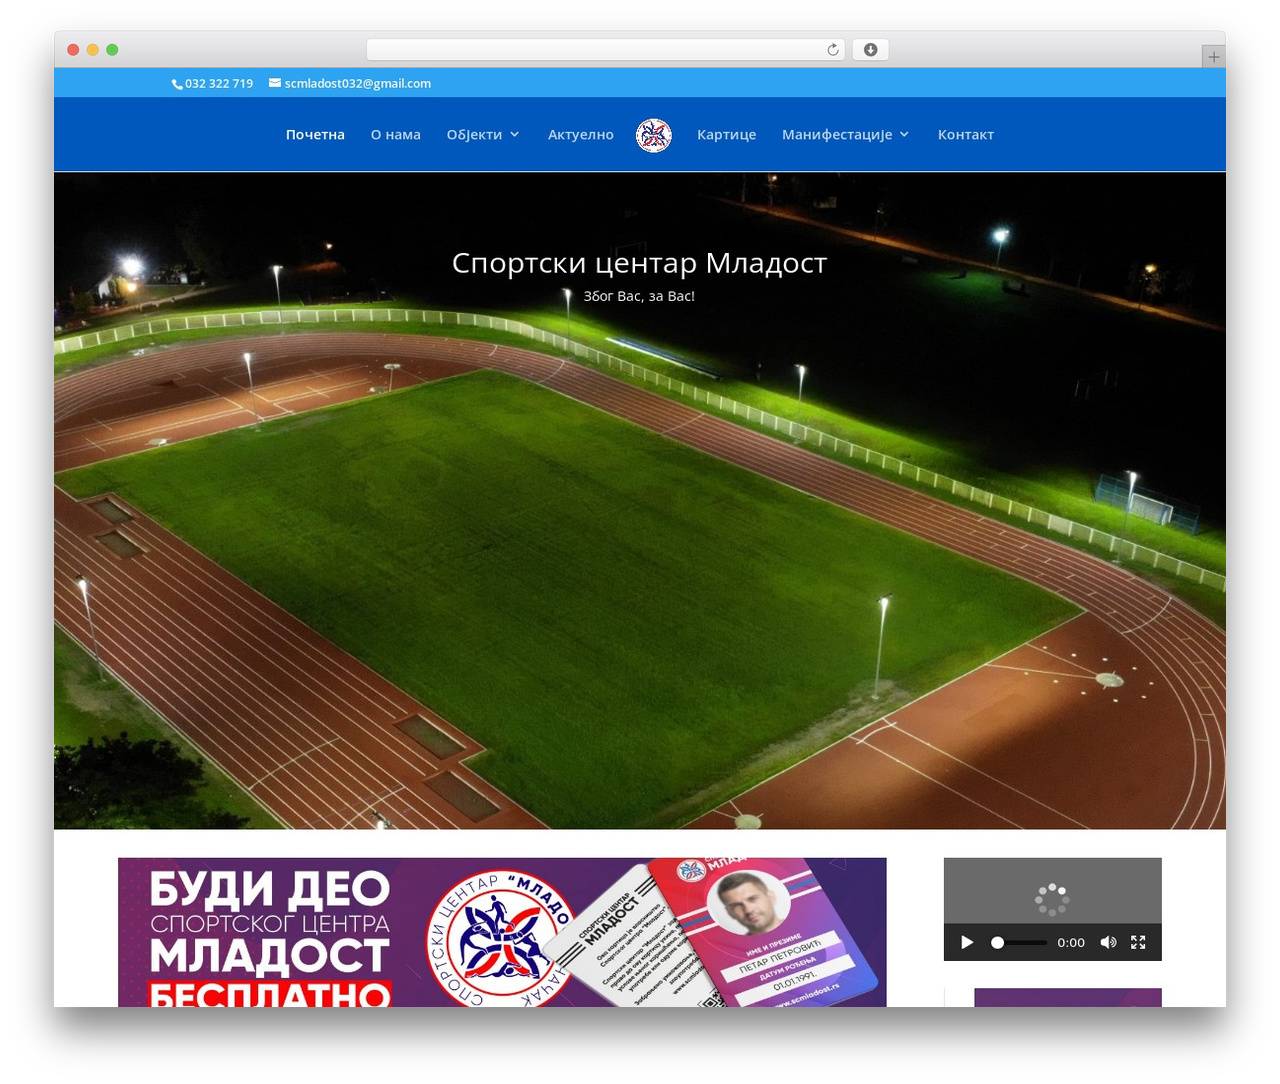Close the browser window with the red button
The height and width of the screenshot is (1084, 1280).
pos(73,50)
